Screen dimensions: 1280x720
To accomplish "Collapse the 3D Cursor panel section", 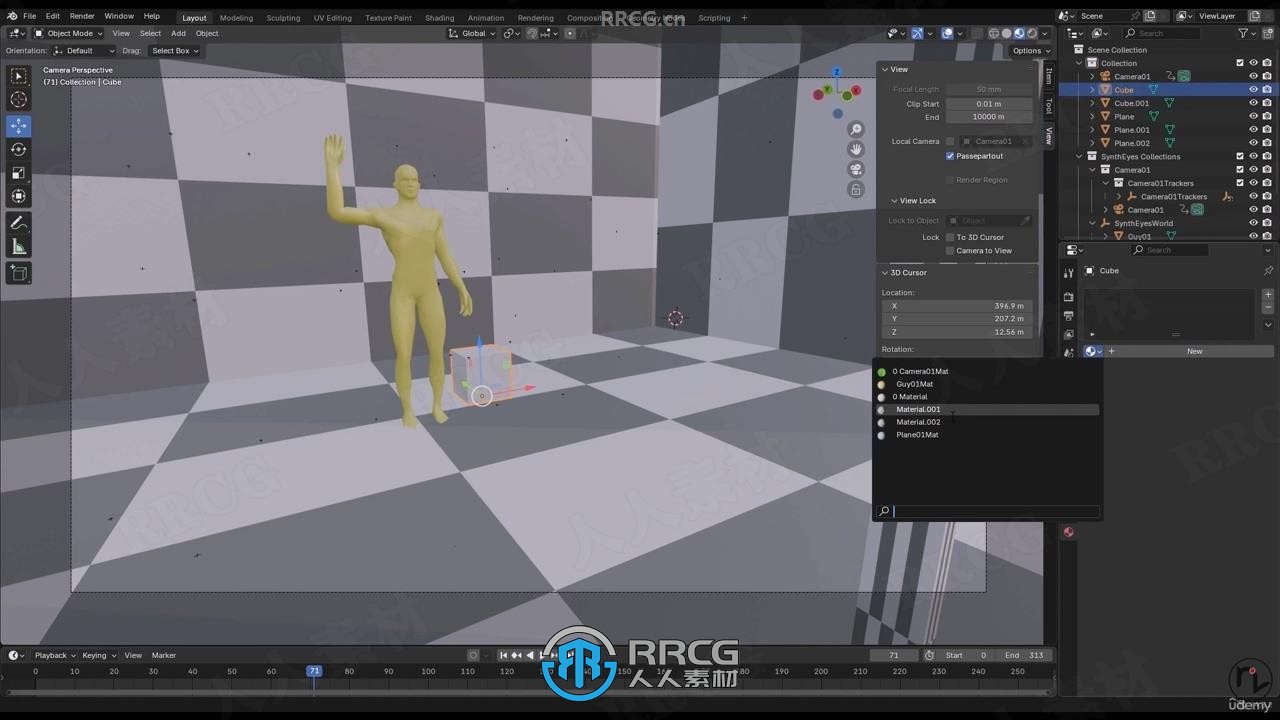I will pyautogui.click(x=885, y=272).
